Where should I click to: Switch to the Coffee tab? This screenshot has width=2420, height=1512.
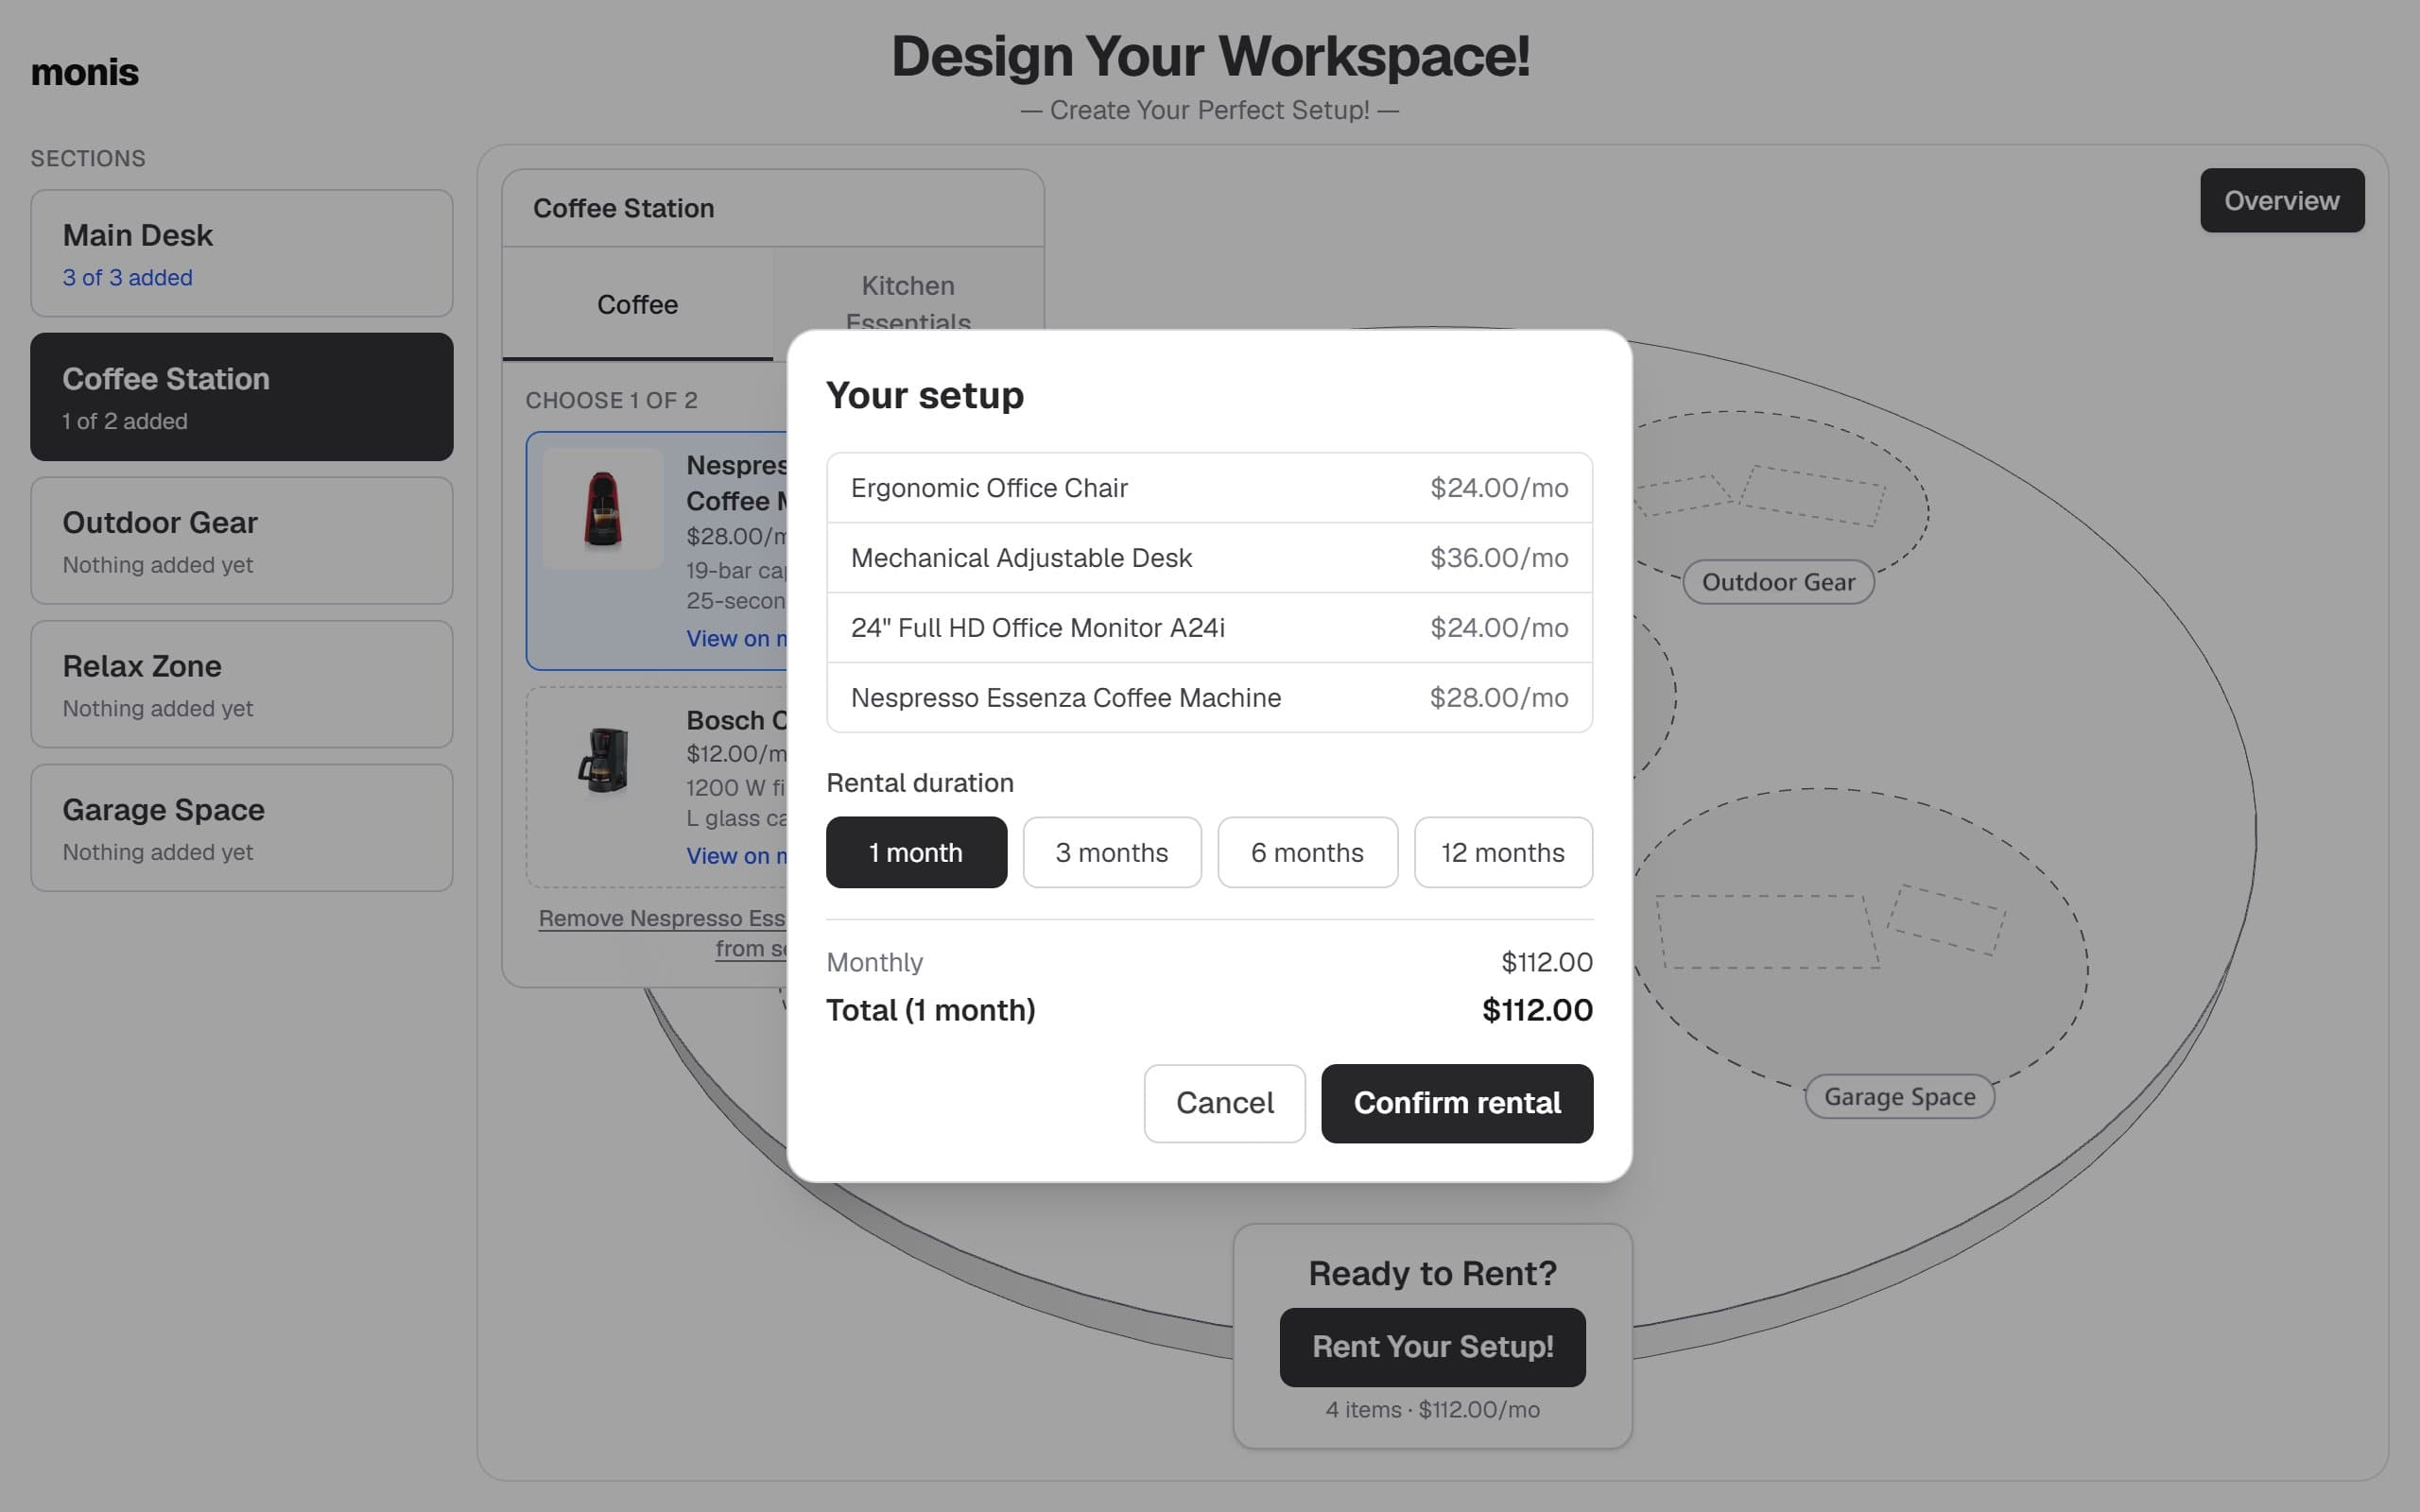(637, 304)
